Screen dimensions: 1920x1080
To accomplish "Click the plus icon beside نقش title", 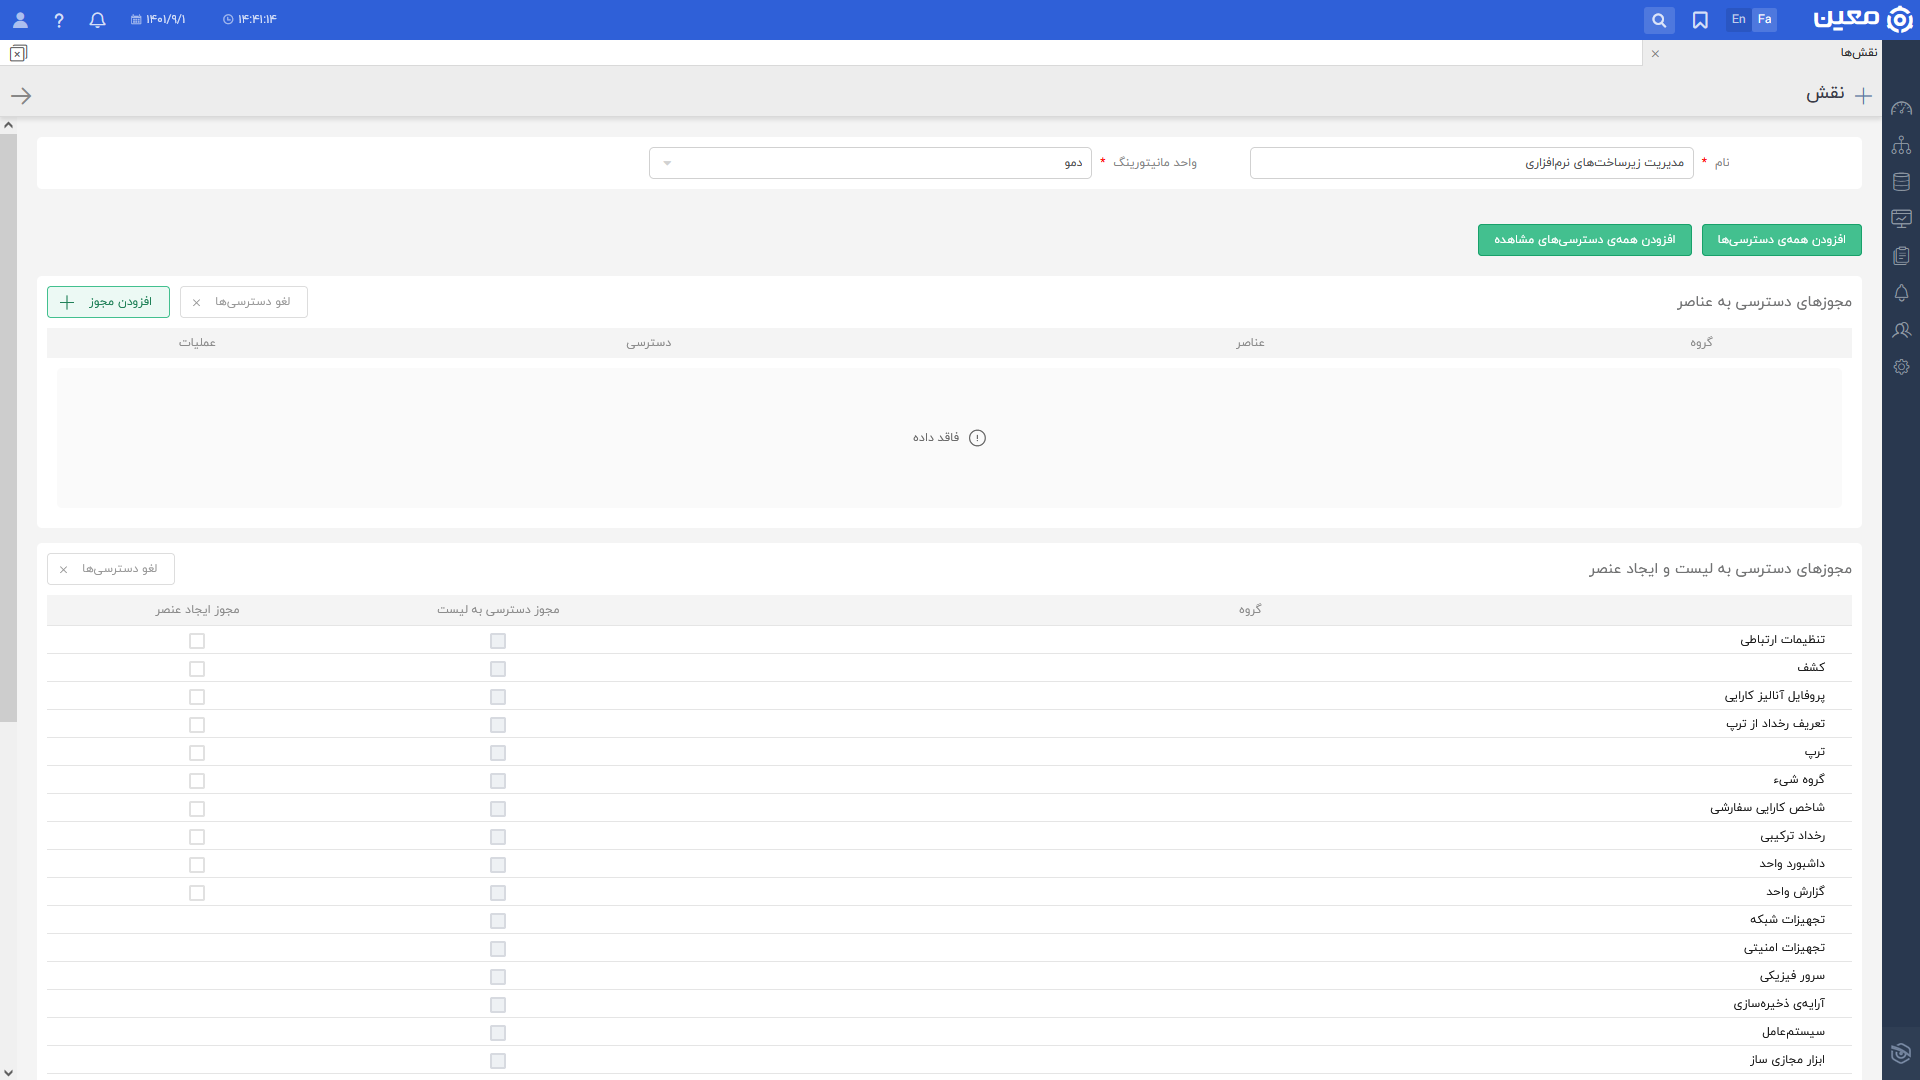I will pyautogui.click(x=1863, y=96).
